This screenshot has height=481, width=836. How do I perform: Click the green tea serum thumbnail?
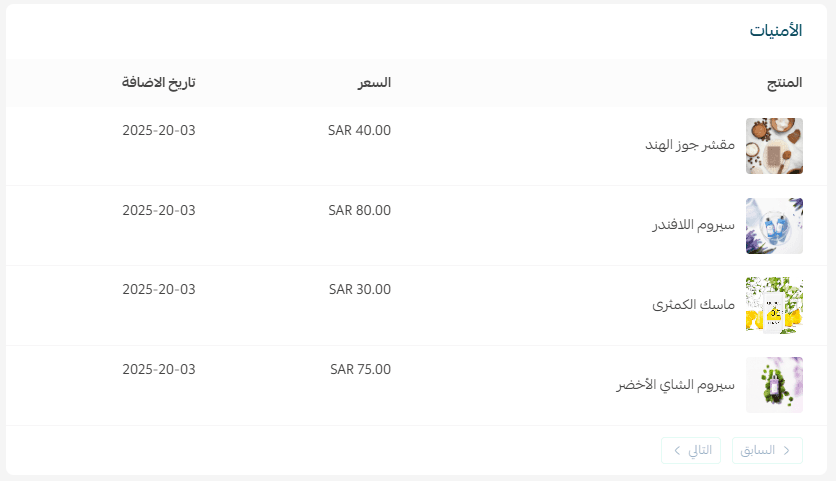pyautogui.click(x=774, y=385)
